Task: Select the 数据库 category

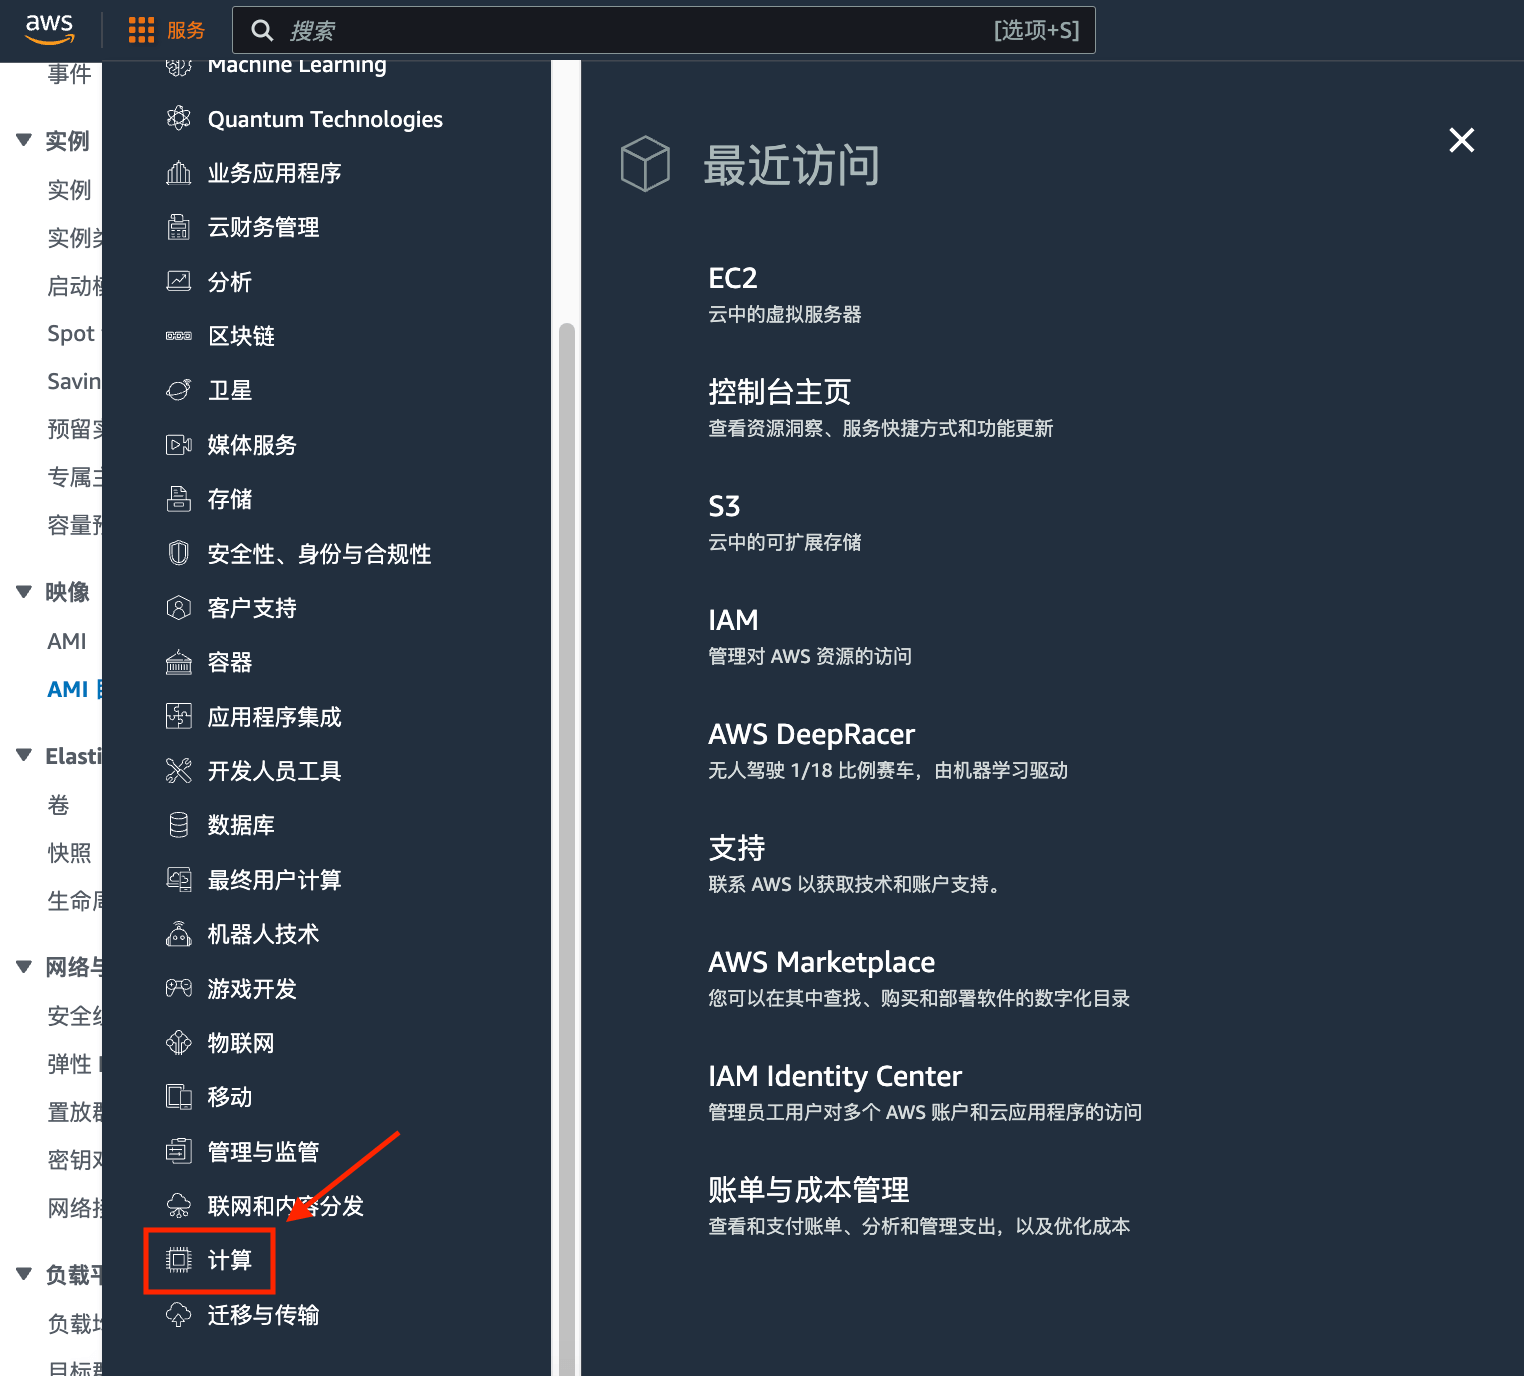Action: coord(241,825)
